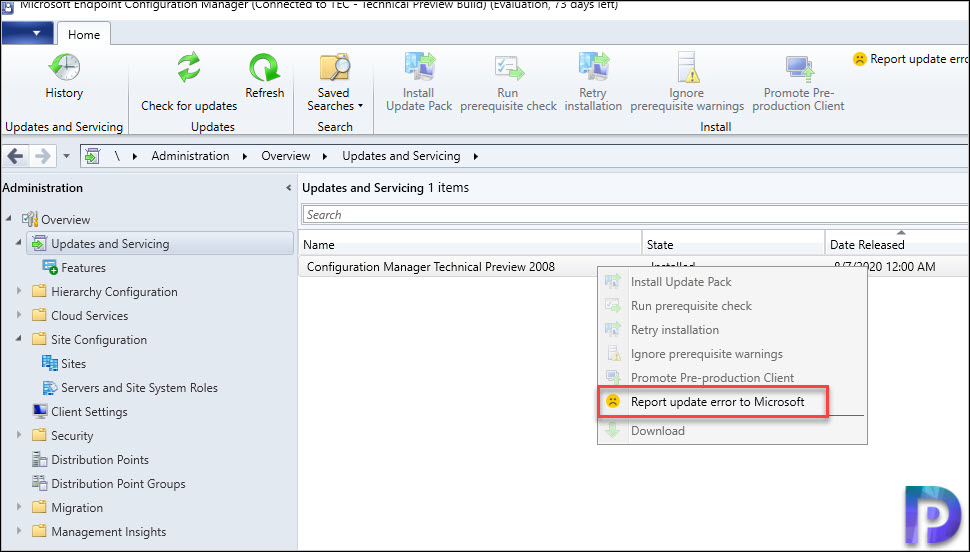Viewport: 970px width, 552px height.
Task: Collapse Site Configuration folder
Action: 19,339
